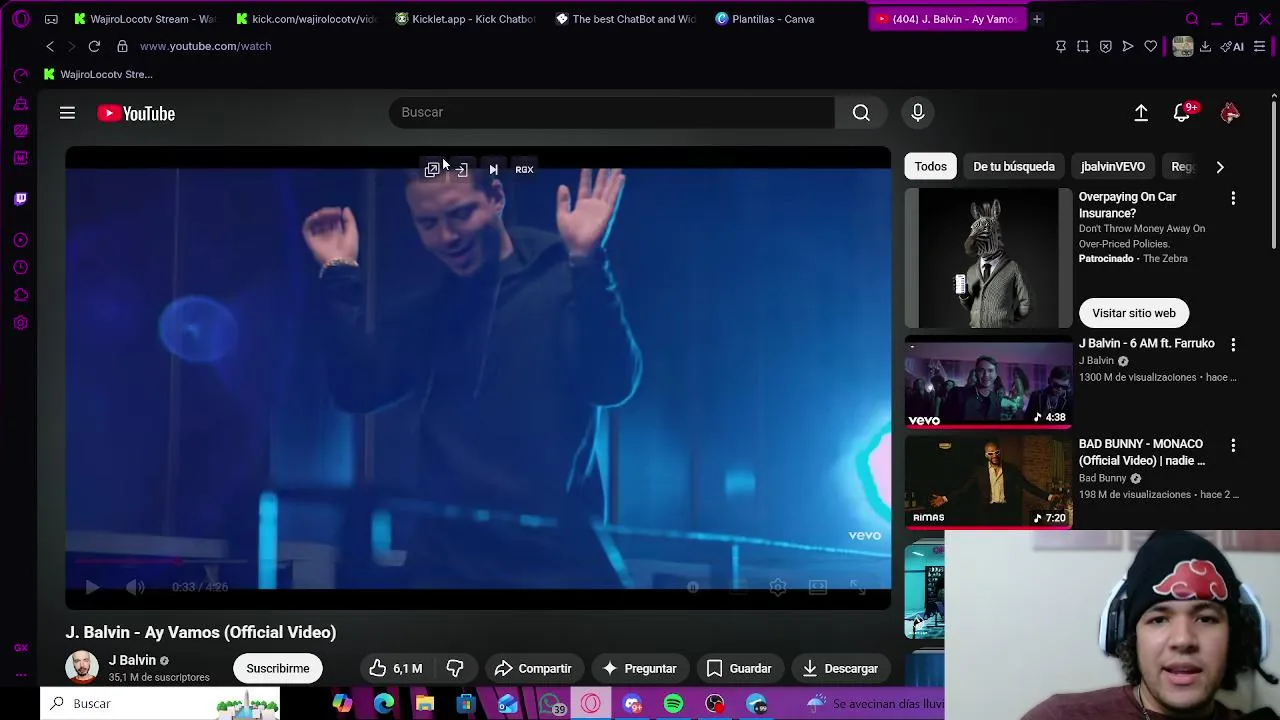1280x720 pixels.
Task: Enter fullscreen on the video player
Action: [858, 588]
